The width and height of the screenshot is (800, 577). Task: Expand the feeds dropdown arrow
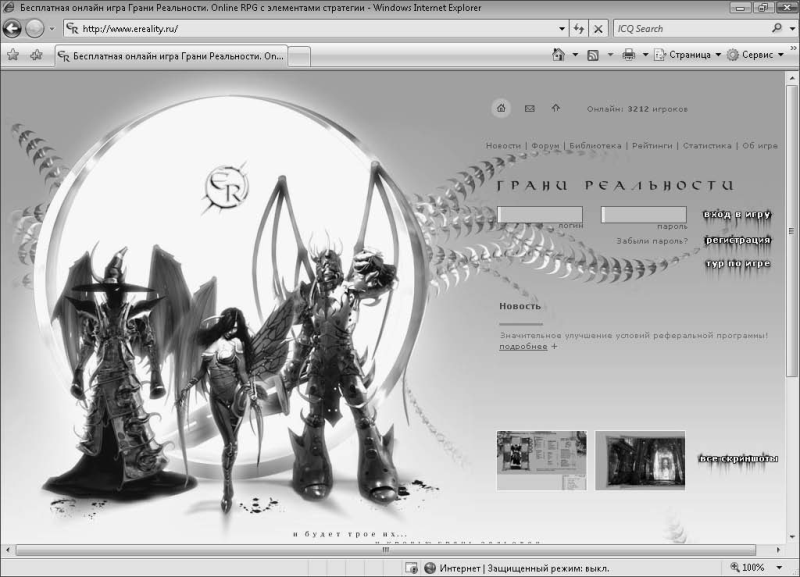coord(610,55)
